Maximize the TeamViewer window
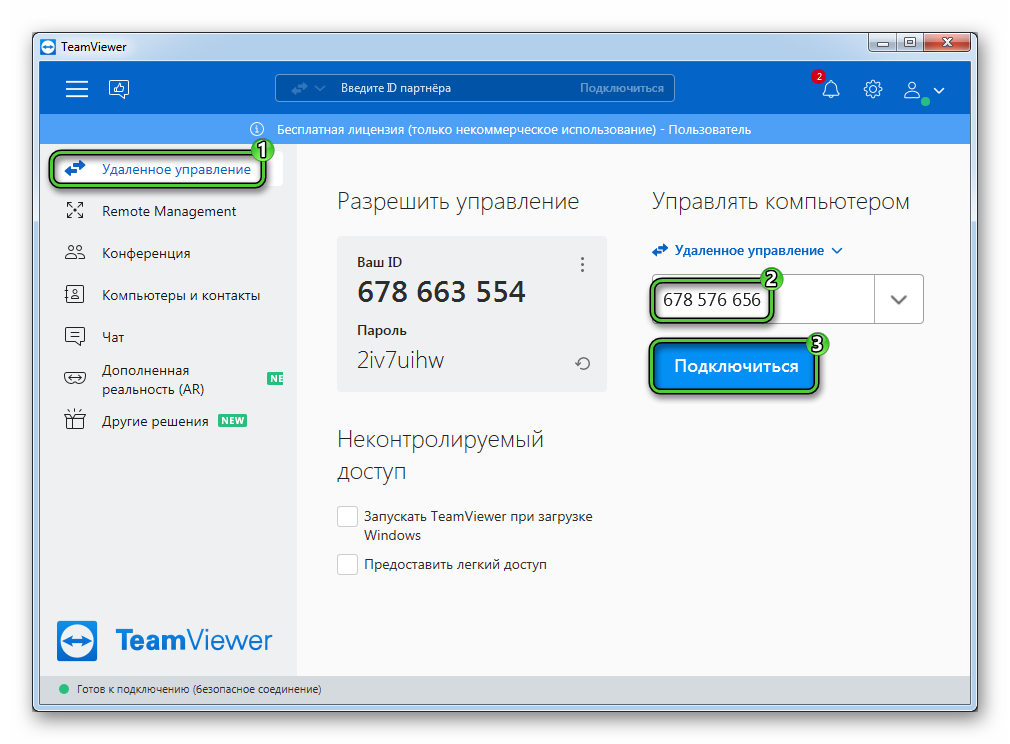This screenshot has height=744, width=1010. click(x=910, y=43)
